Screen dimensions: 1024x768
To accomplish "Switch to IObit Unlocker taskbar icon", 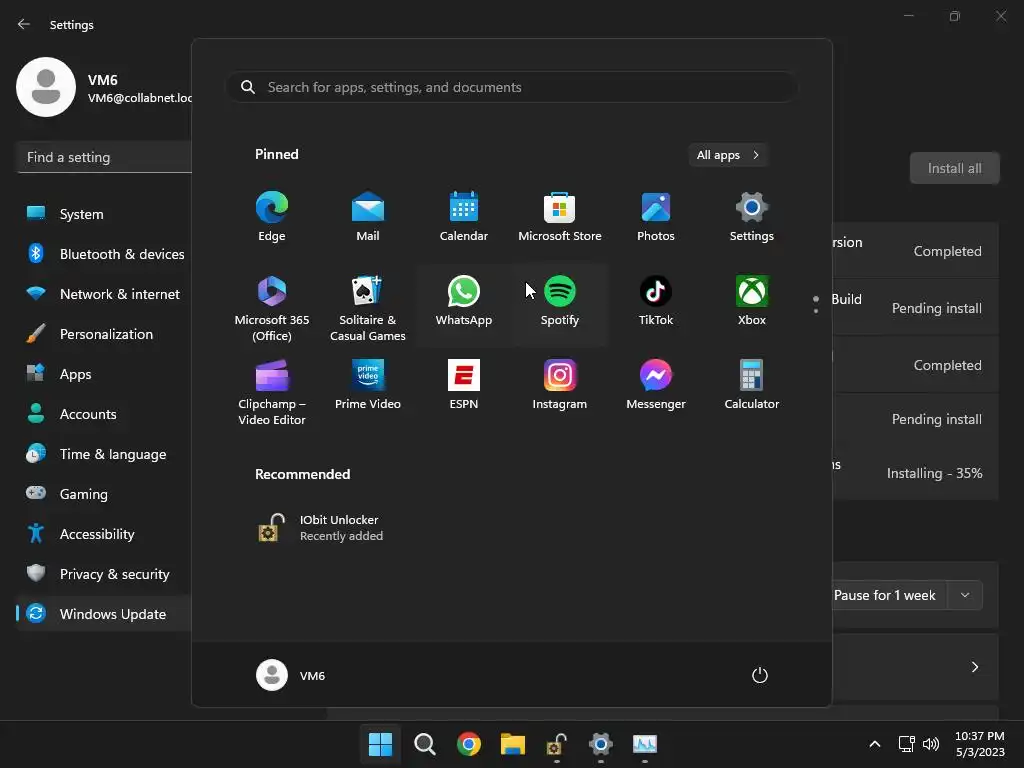I will pyautogui.click(x=556, y=744).
